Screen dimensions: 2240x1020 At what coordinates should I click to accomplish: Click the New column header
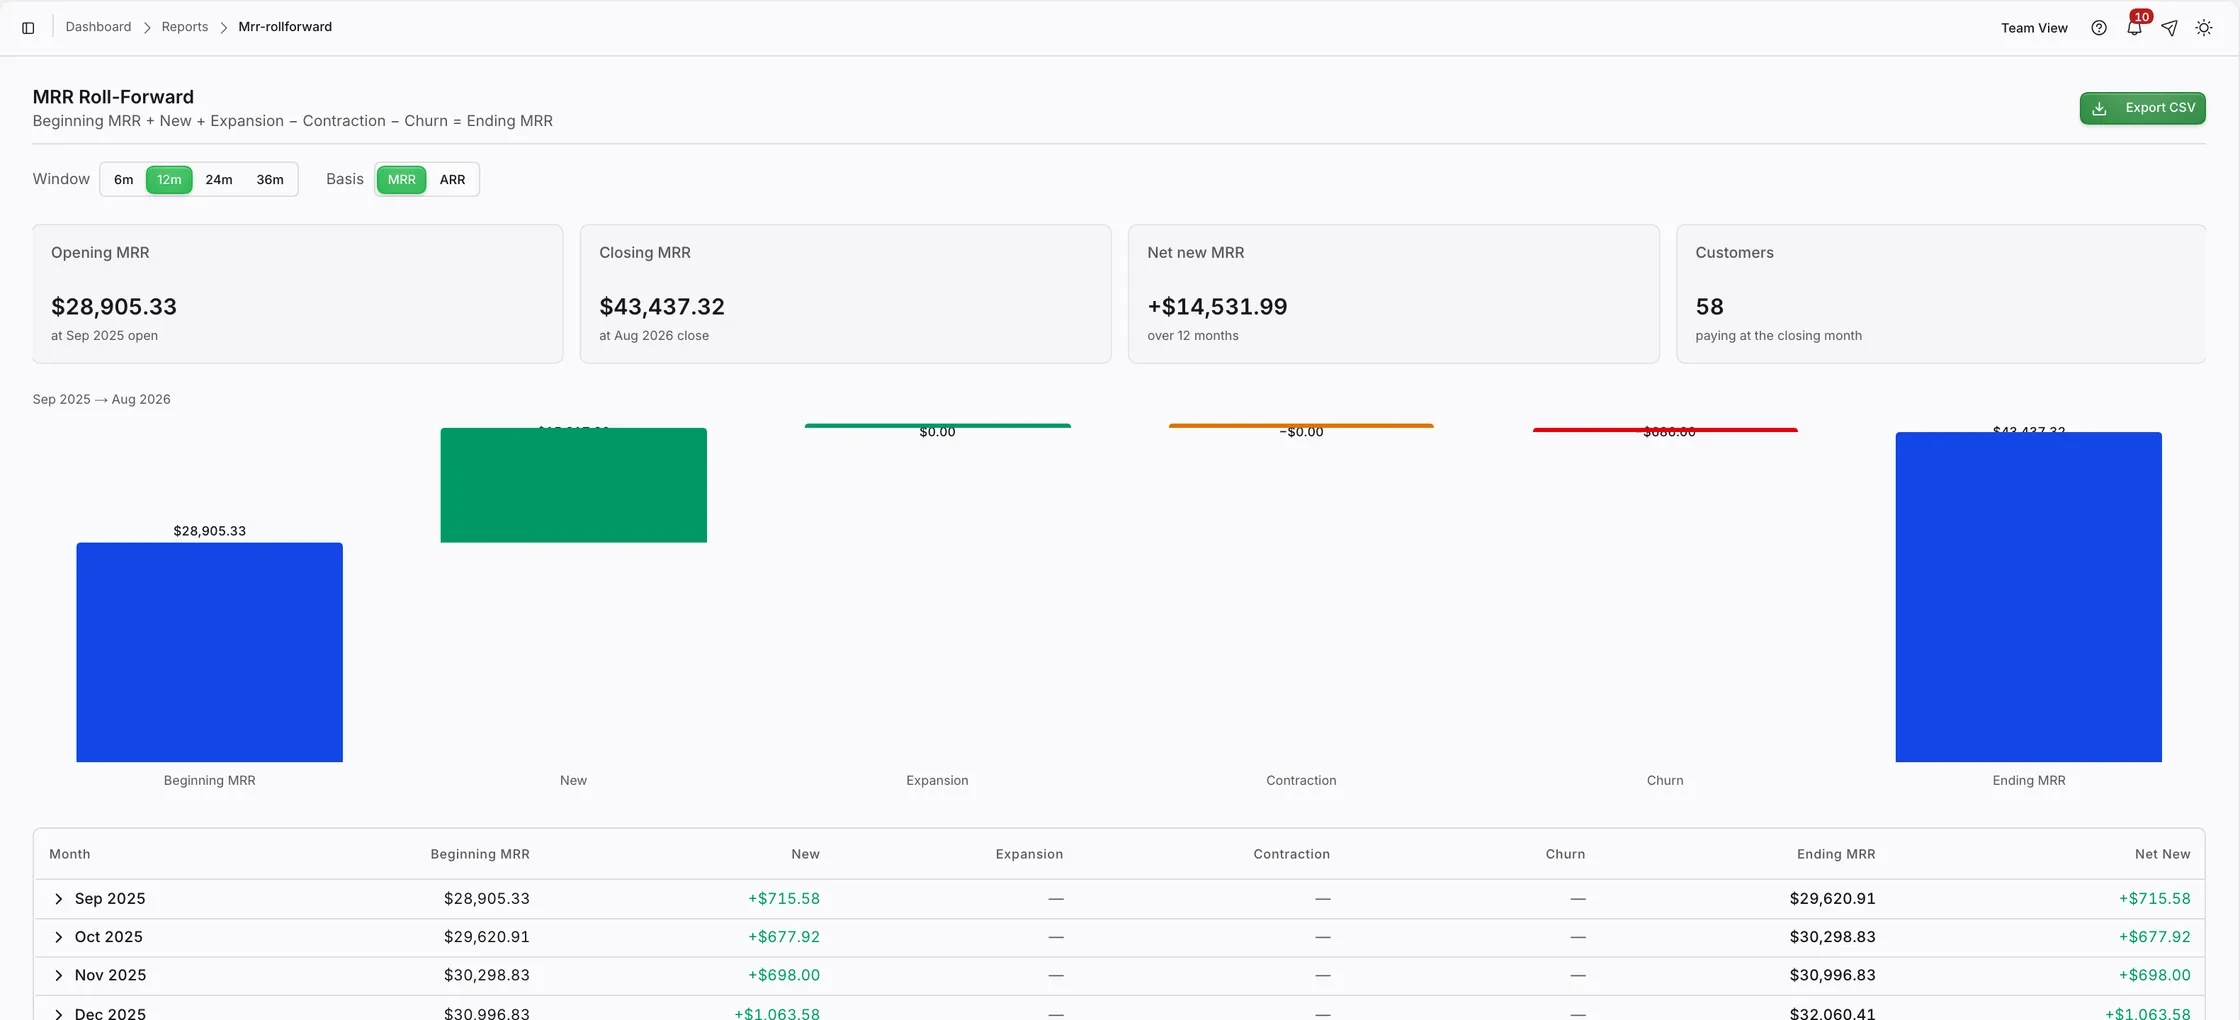pyautogui.click(x=805, y=854)
